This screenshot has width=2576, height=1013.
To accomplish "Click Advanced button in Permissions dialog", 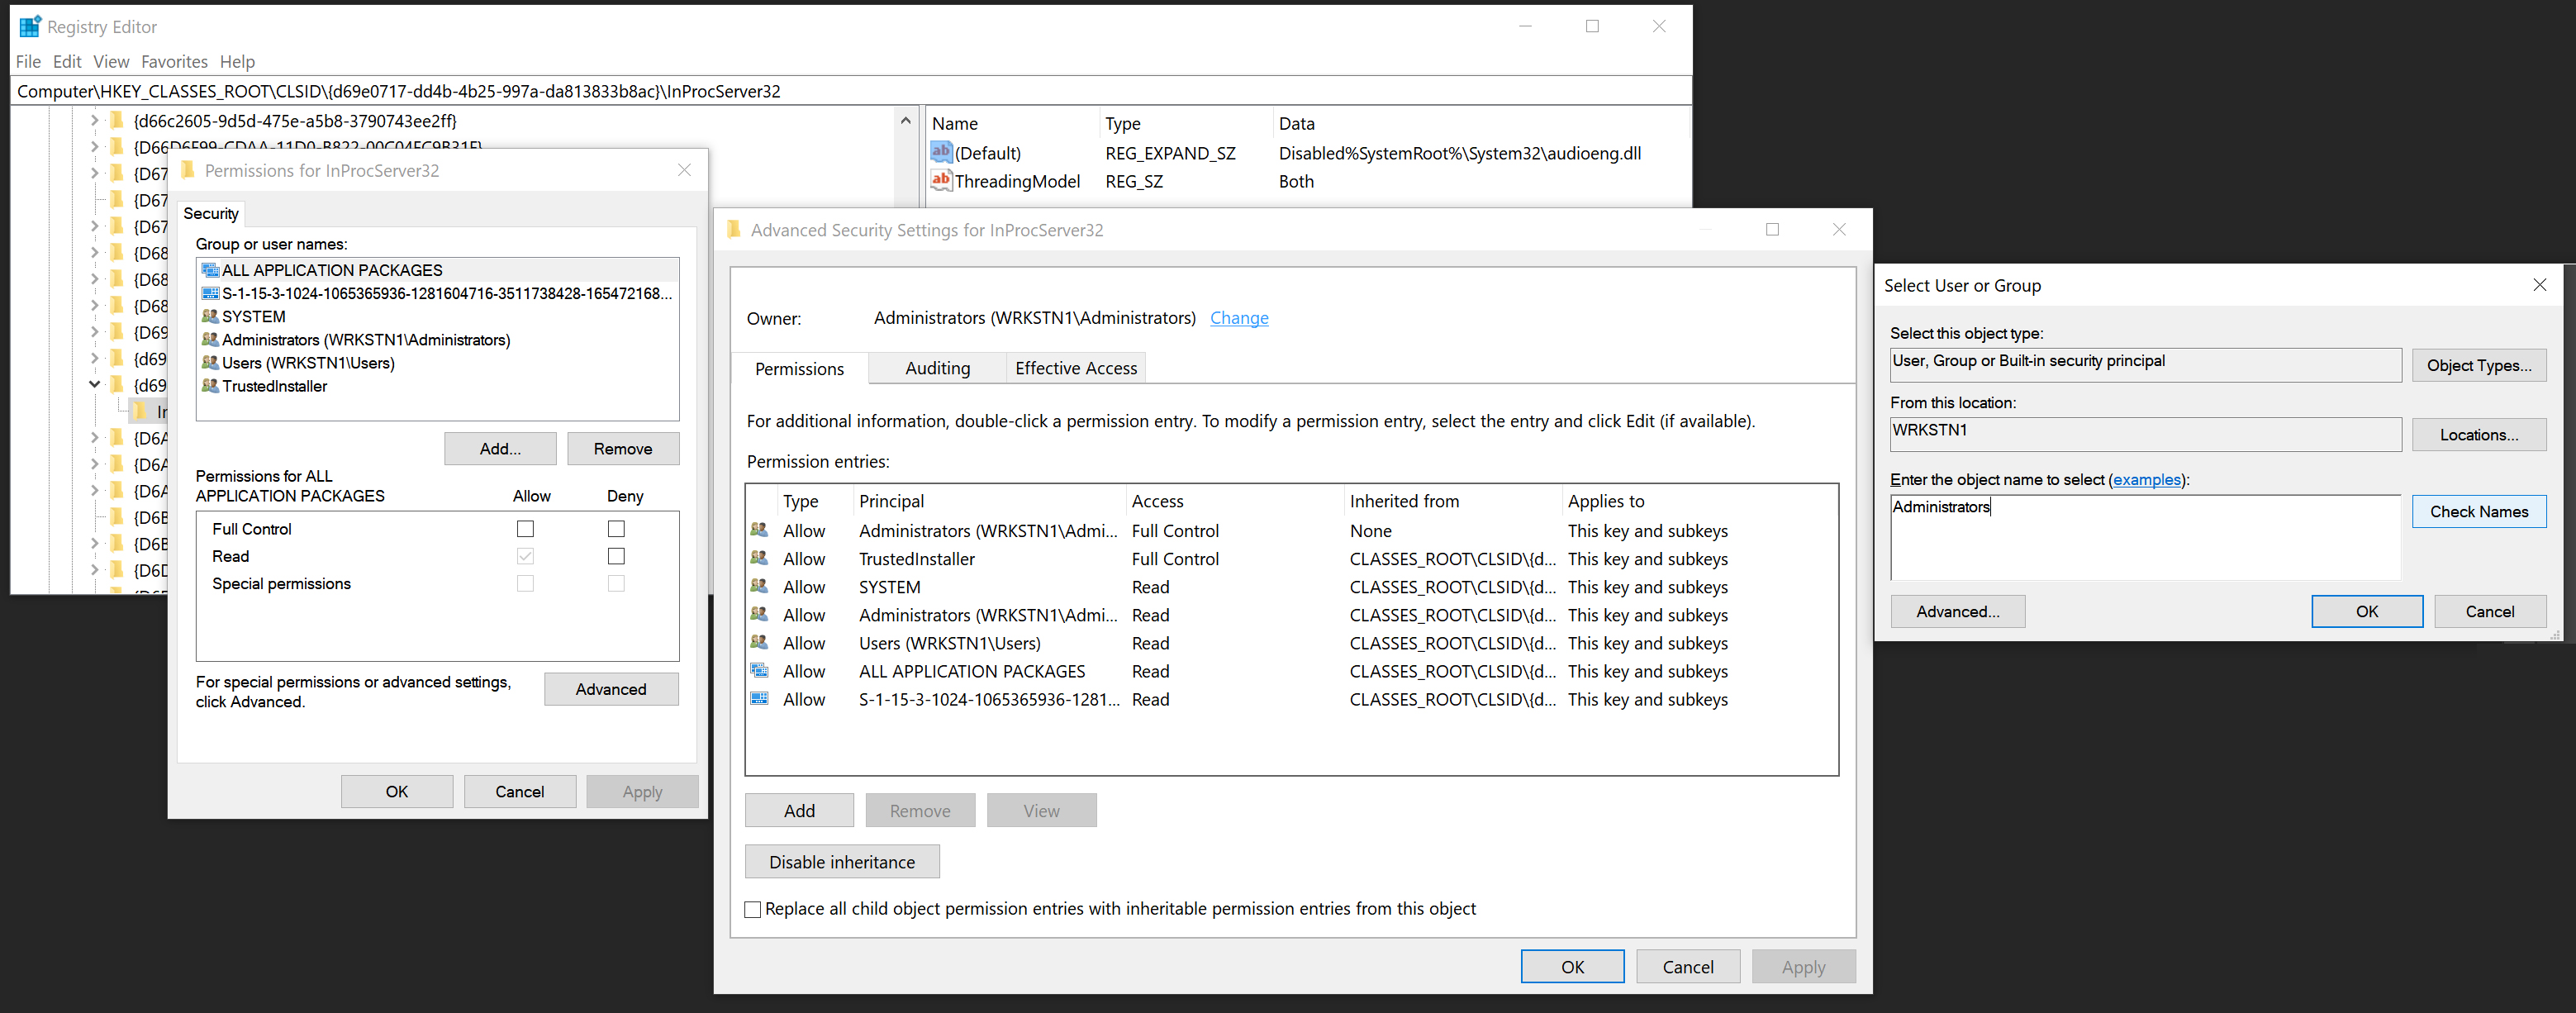I will (x=611, y=689).
